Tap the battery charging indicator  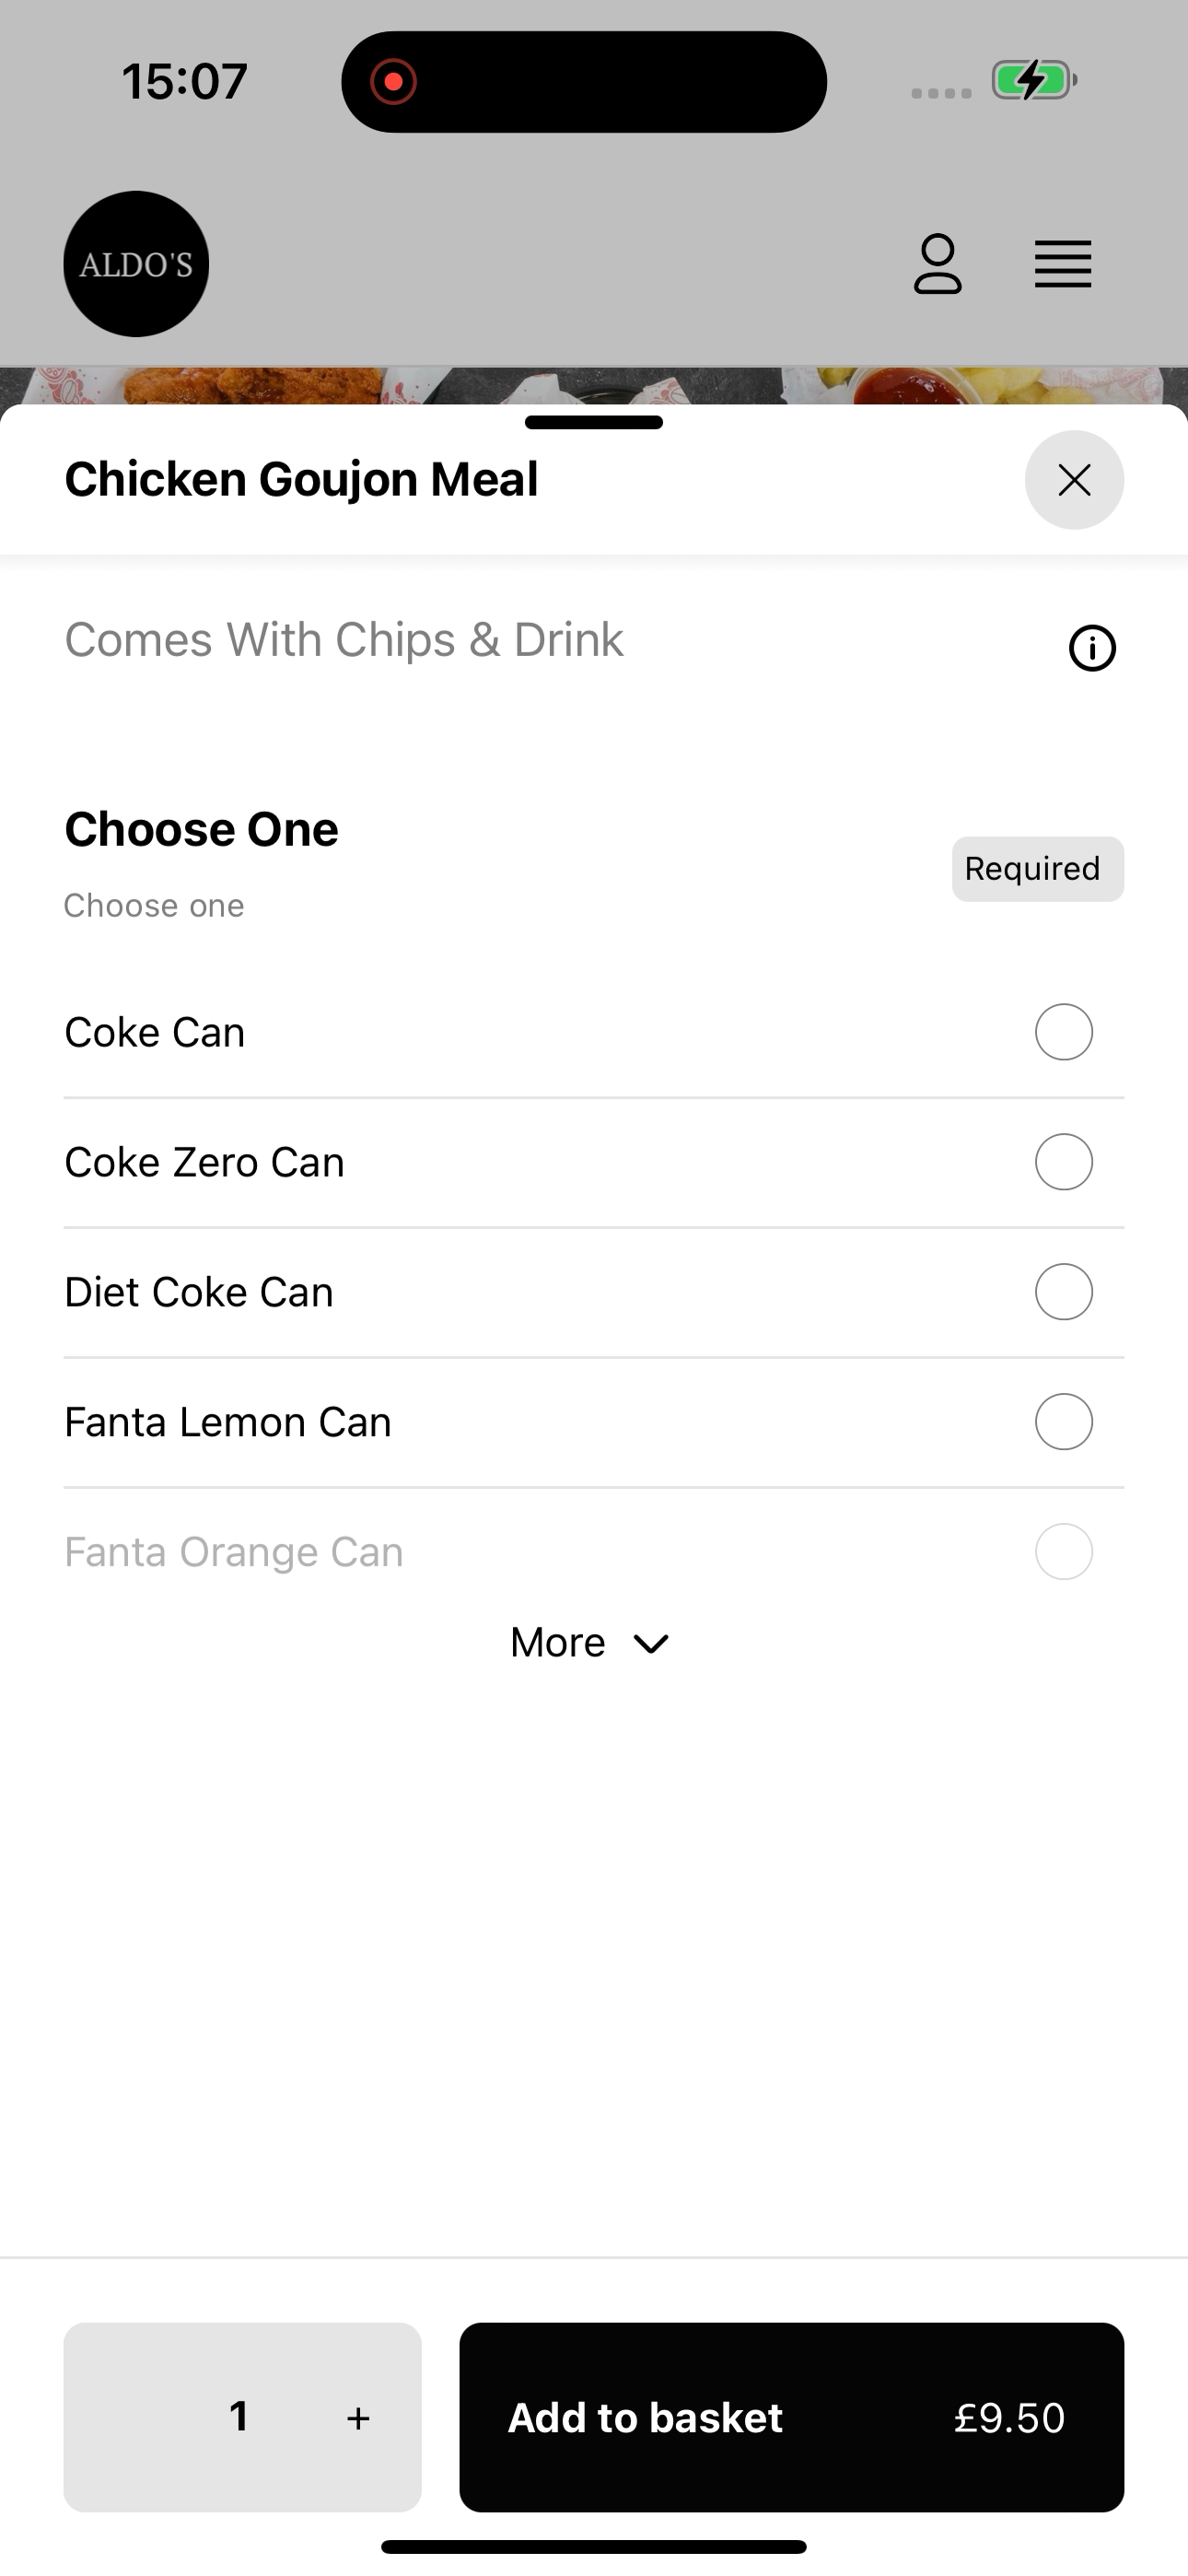click(1033, 80)
